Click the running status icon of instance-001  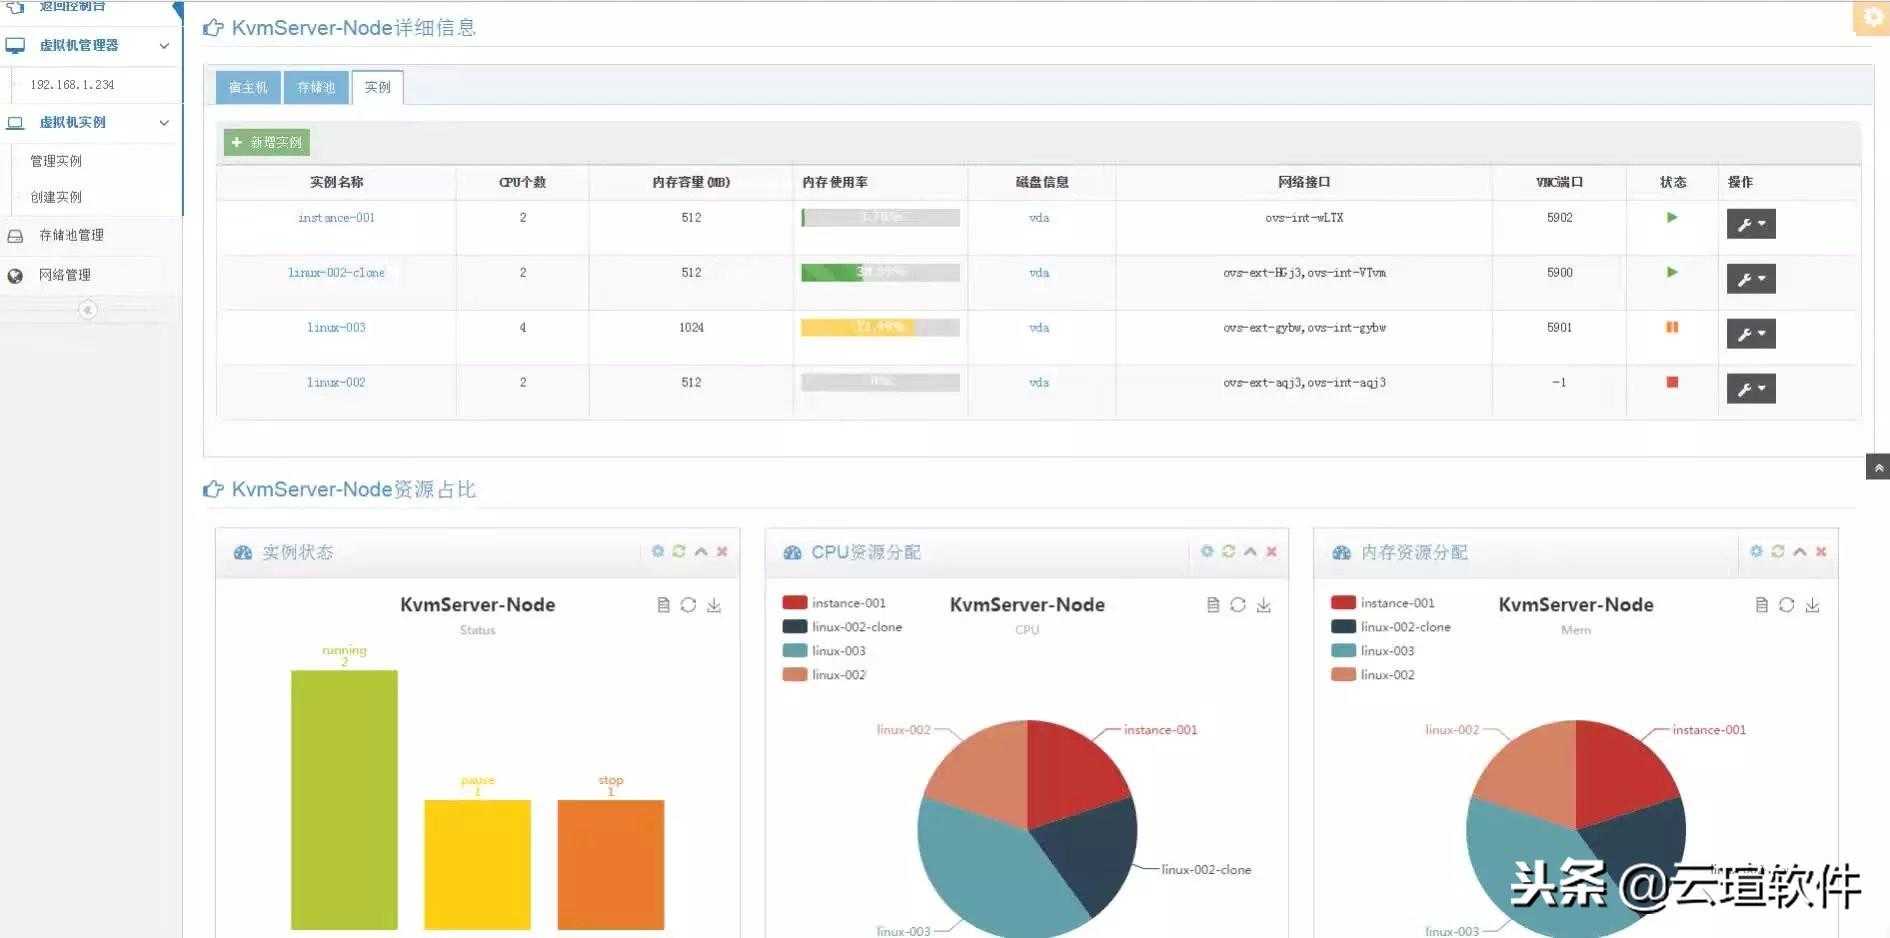1671,217
